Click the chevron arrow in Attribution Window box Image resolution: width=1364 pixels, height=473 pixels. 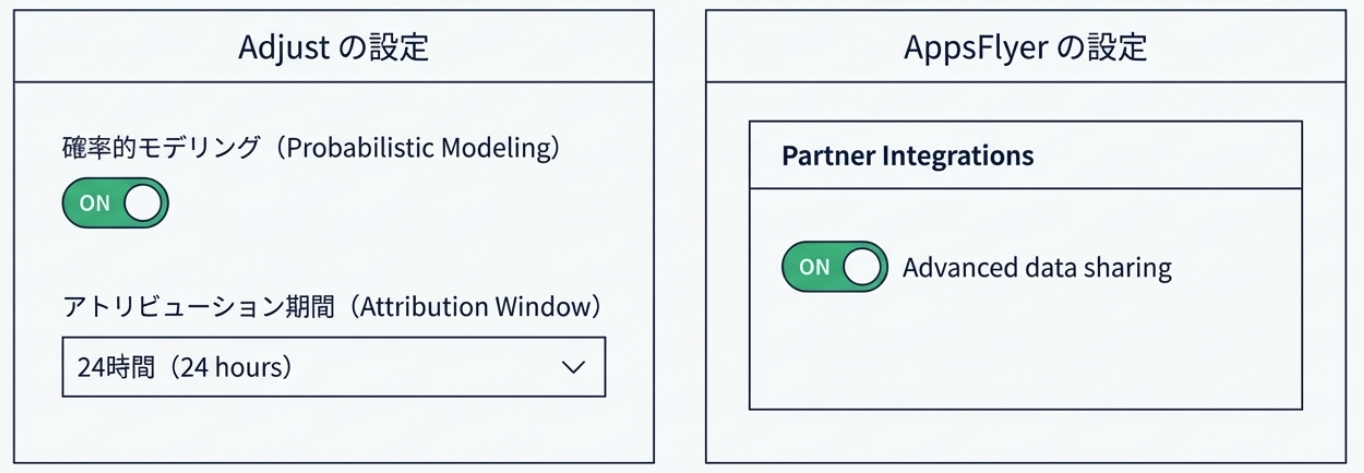pos(573,367)
